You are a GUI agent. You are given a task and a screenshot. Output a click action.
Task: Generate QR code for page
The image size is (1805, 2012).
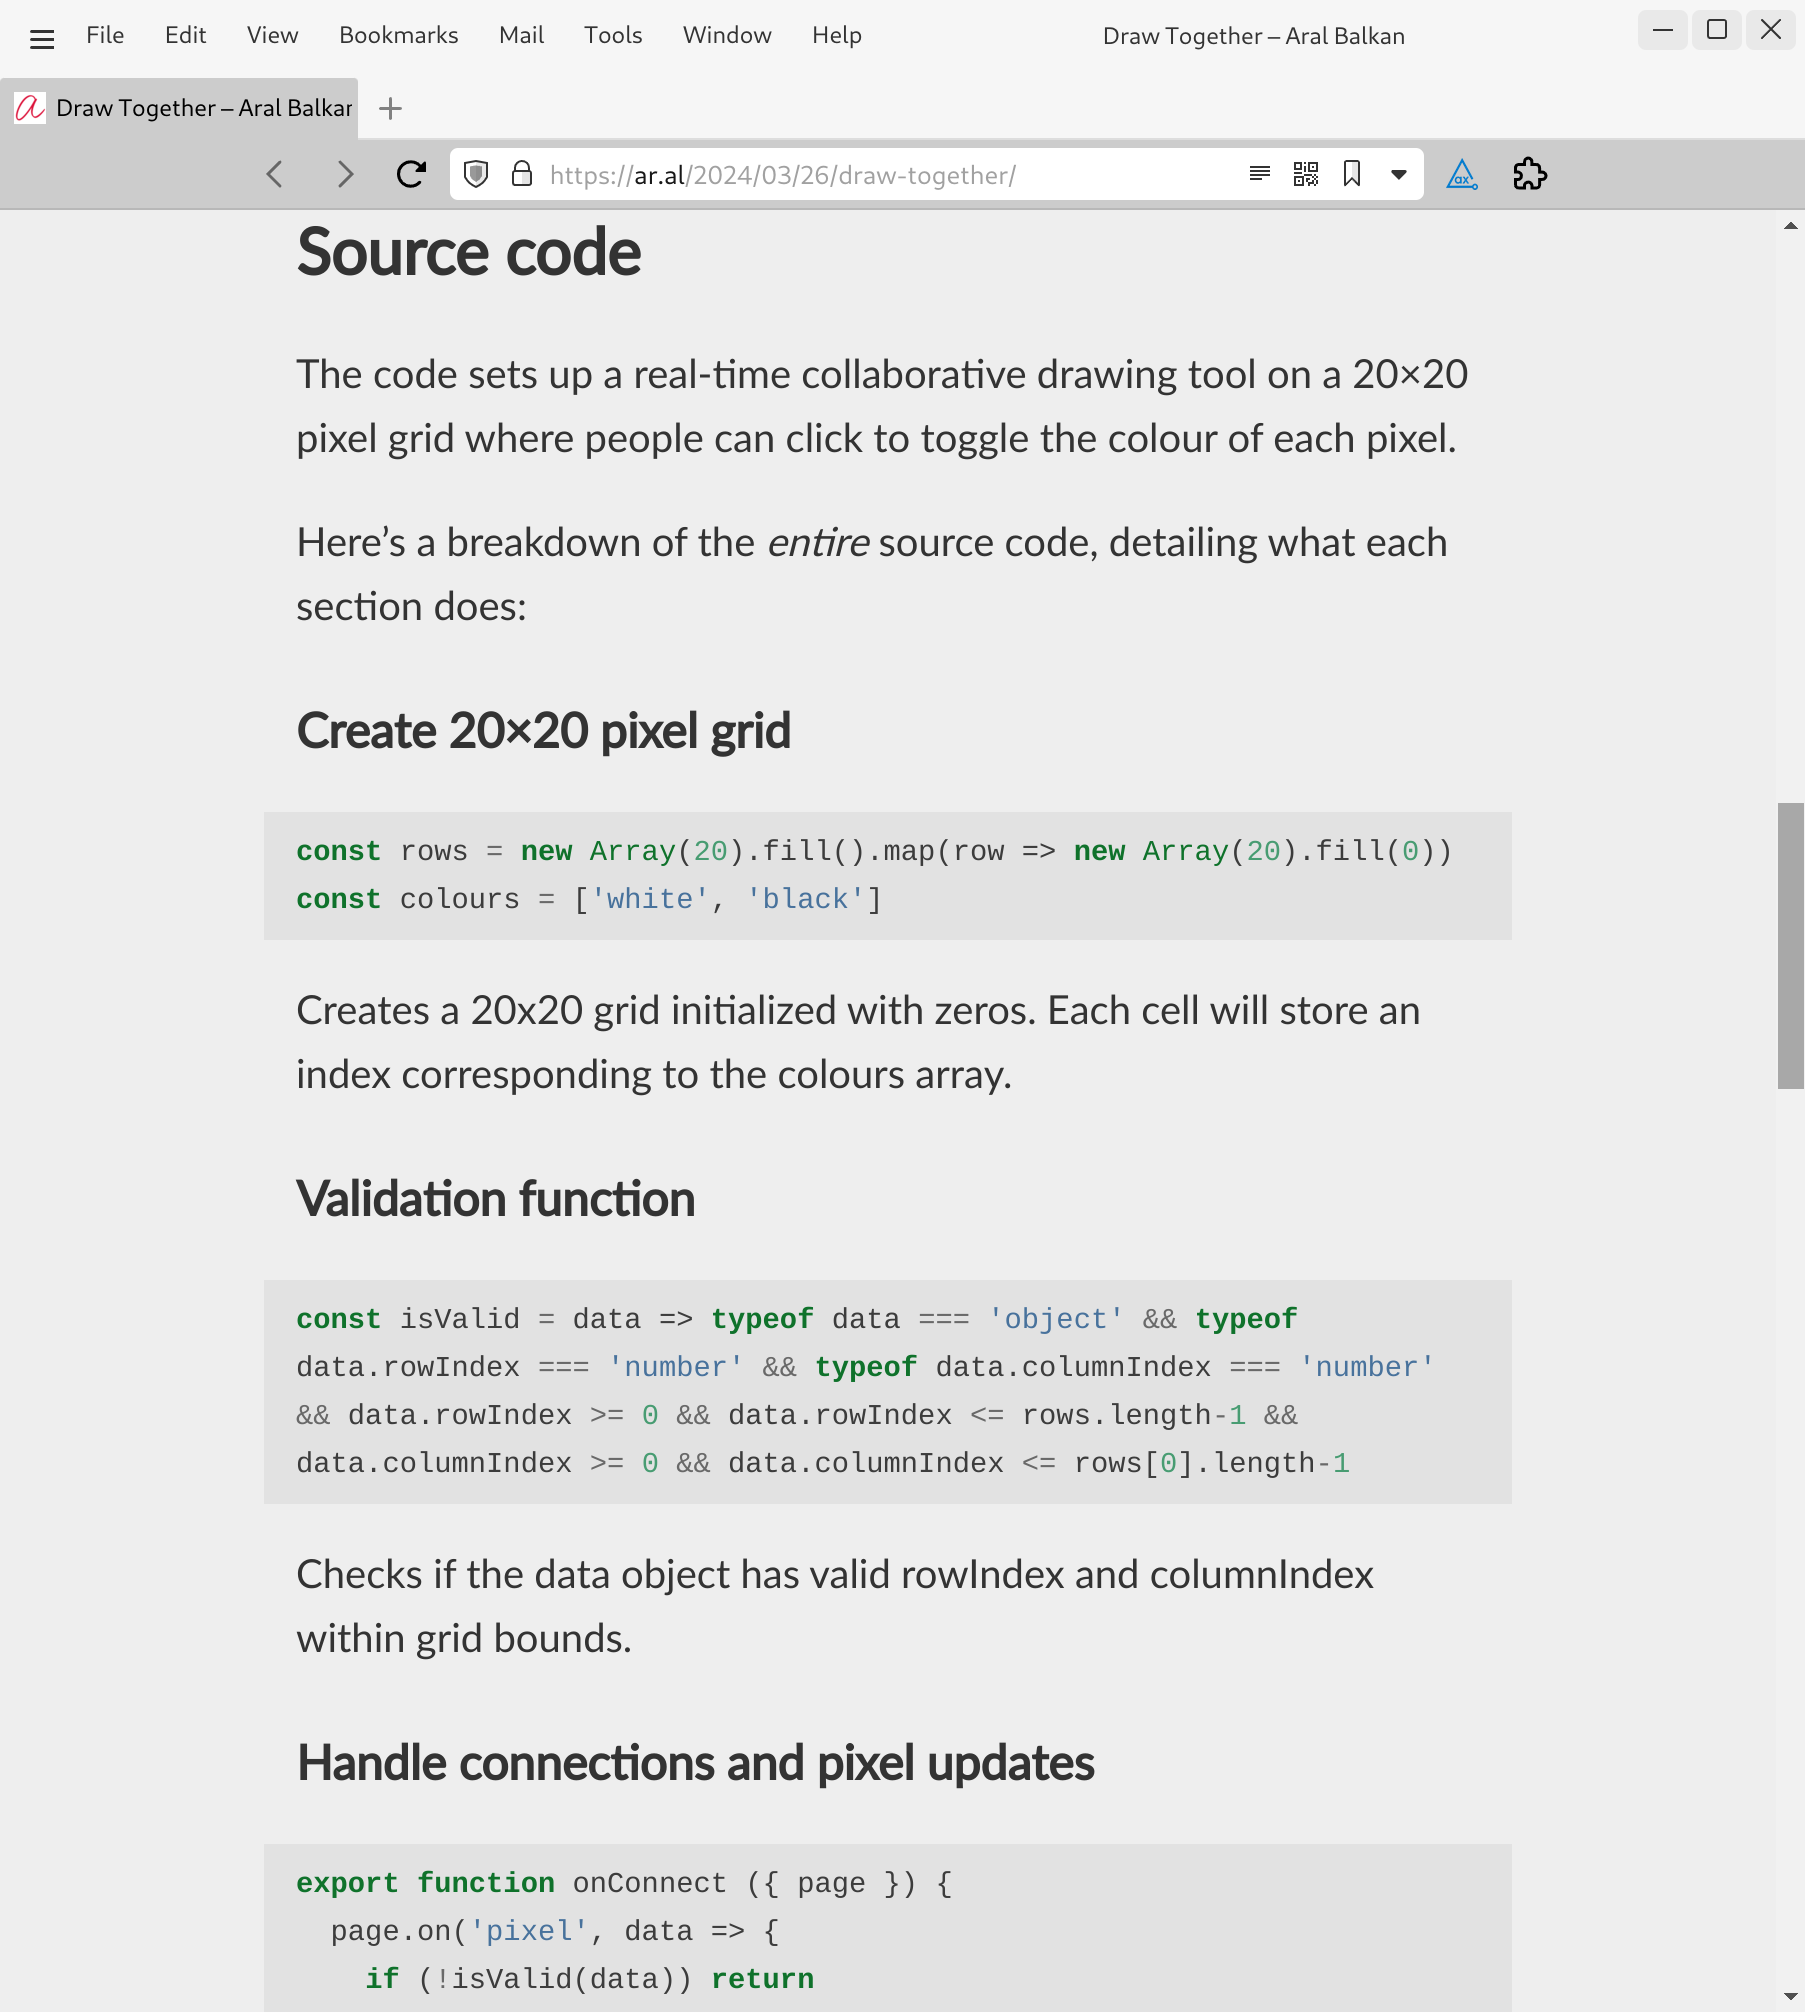(x=1306, y=175)
